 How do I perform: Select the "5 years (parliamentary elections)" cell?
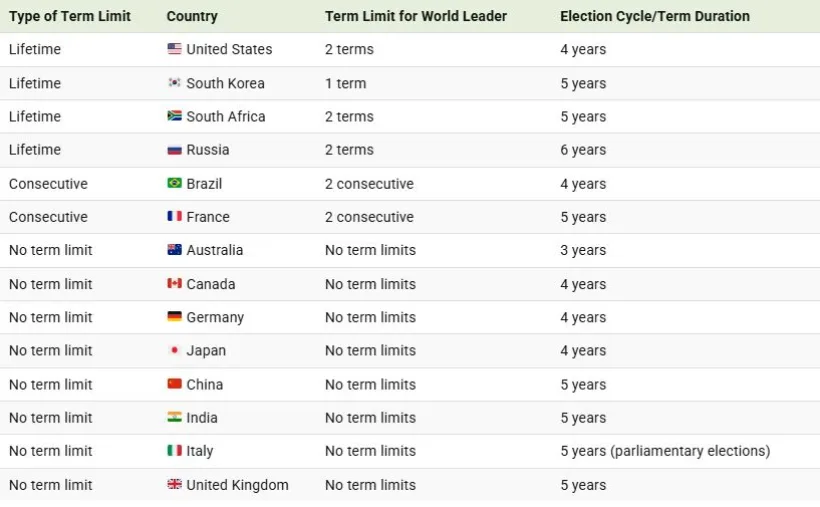[x=665, y=451]
